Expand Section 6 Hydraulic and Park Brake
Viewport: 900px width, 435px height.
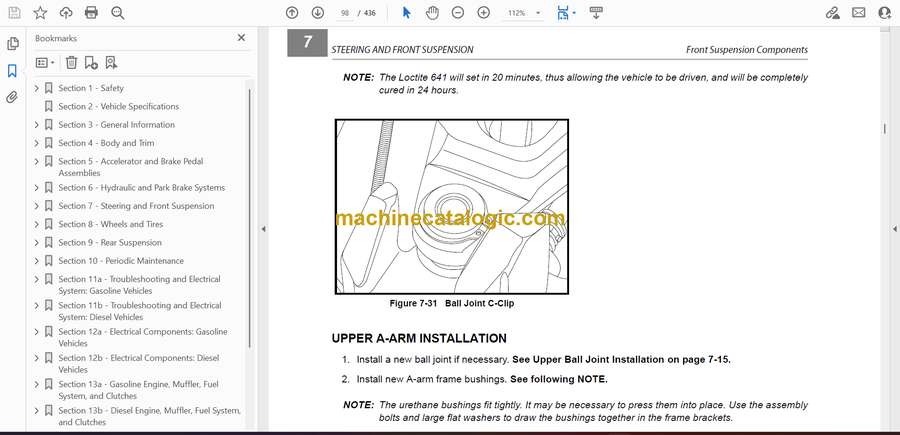click(x=37, y=188)
